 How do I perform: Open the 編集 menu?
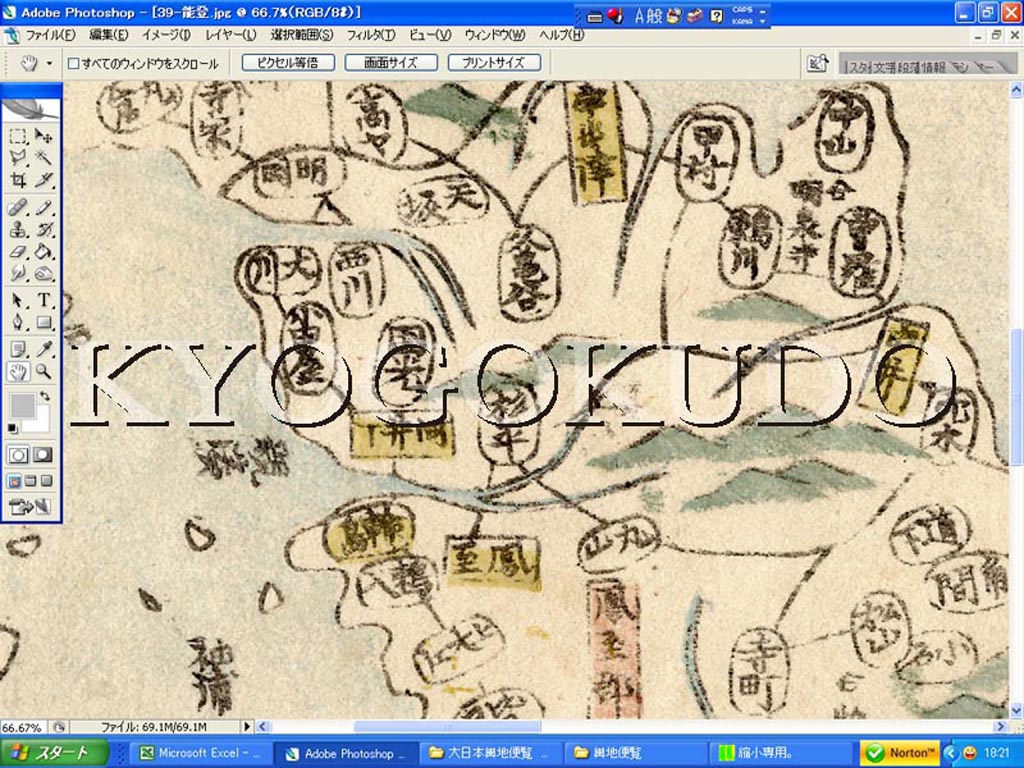(x=108, y=35)
